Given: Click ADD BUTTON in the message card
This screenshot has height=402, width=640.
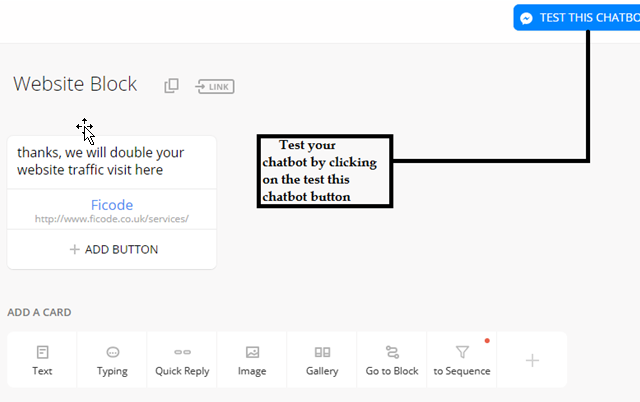Looking at the screenshot, I should click(112, 249).
